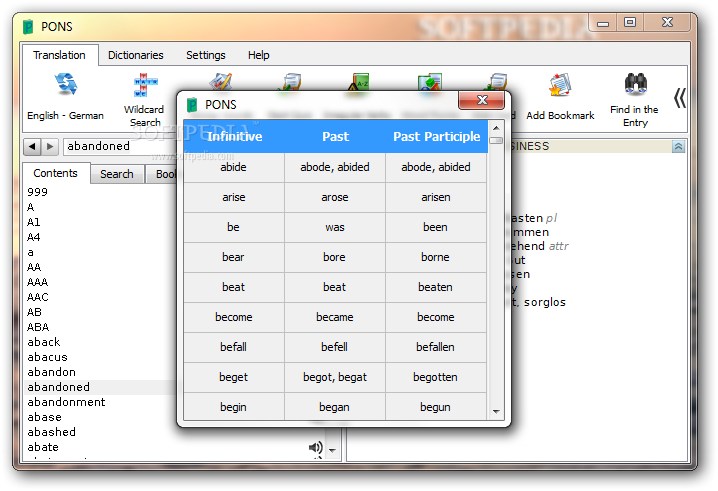Close the irregular verbs PONS popup
The height and width of the screenshot is (491, 718).
coord(482,100)
